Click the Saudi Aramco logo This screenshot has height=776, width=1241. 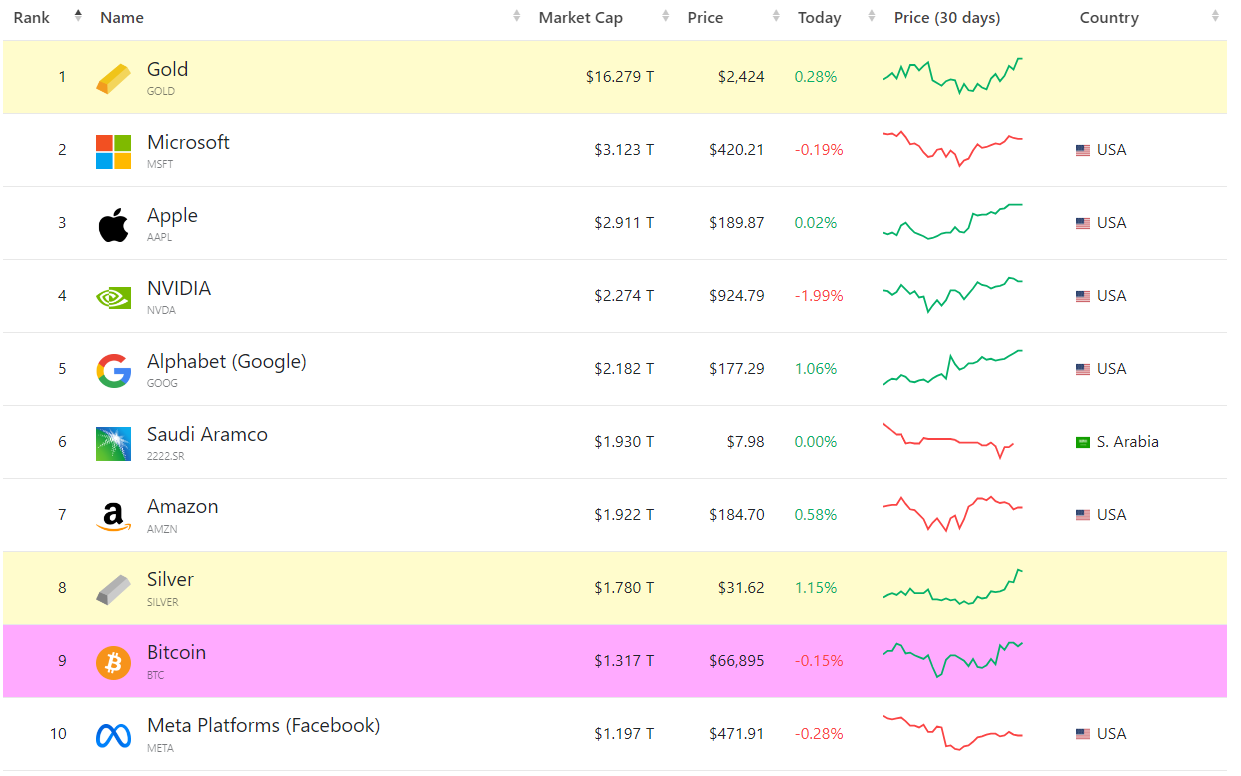click(113, 443)
